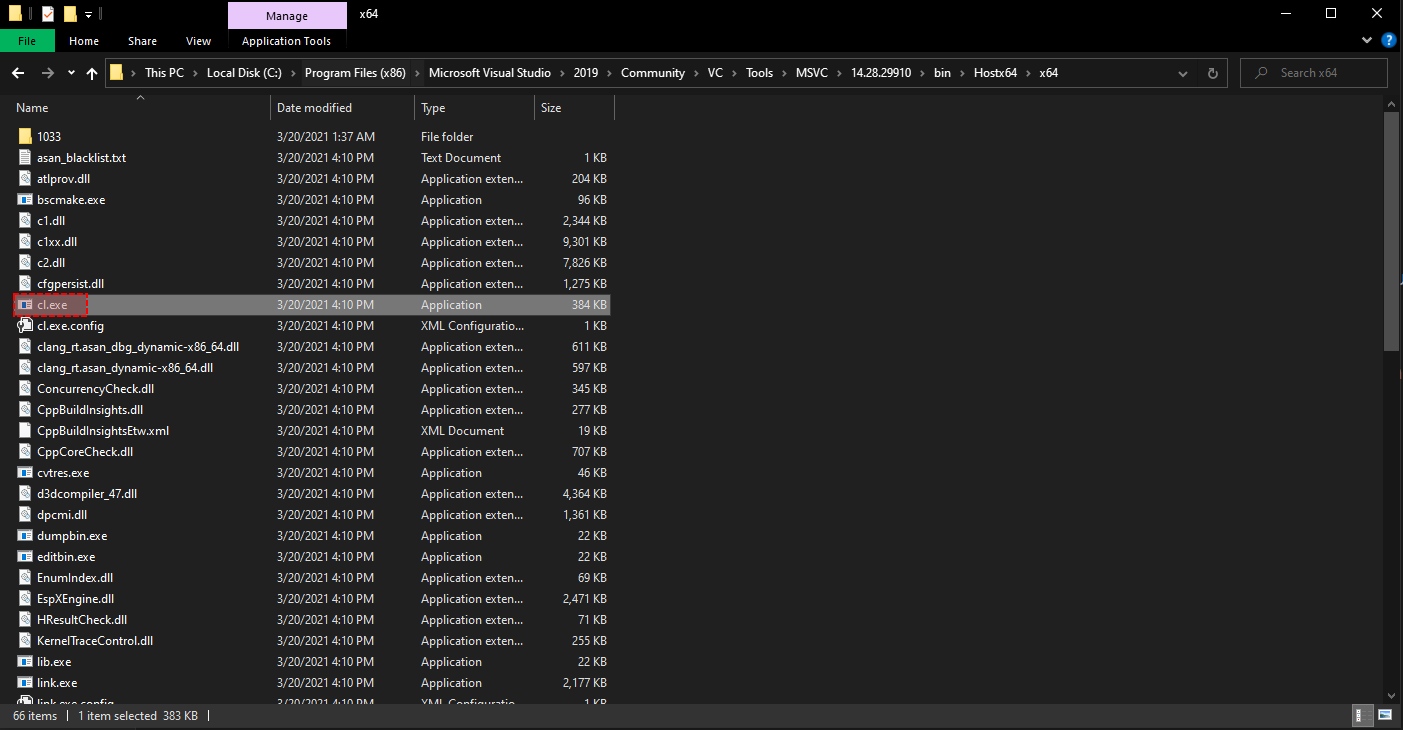
Task: Select the HResultCheck.dll file name
Action: pyautogui.click(x=82, y=620)
